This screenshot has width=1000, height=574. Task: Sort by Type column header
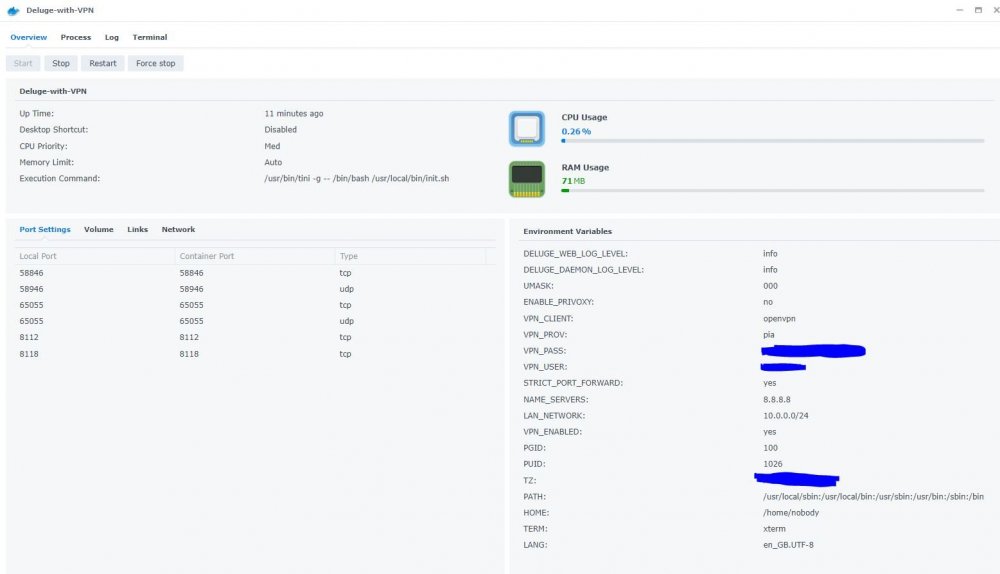tap(410, 256)
